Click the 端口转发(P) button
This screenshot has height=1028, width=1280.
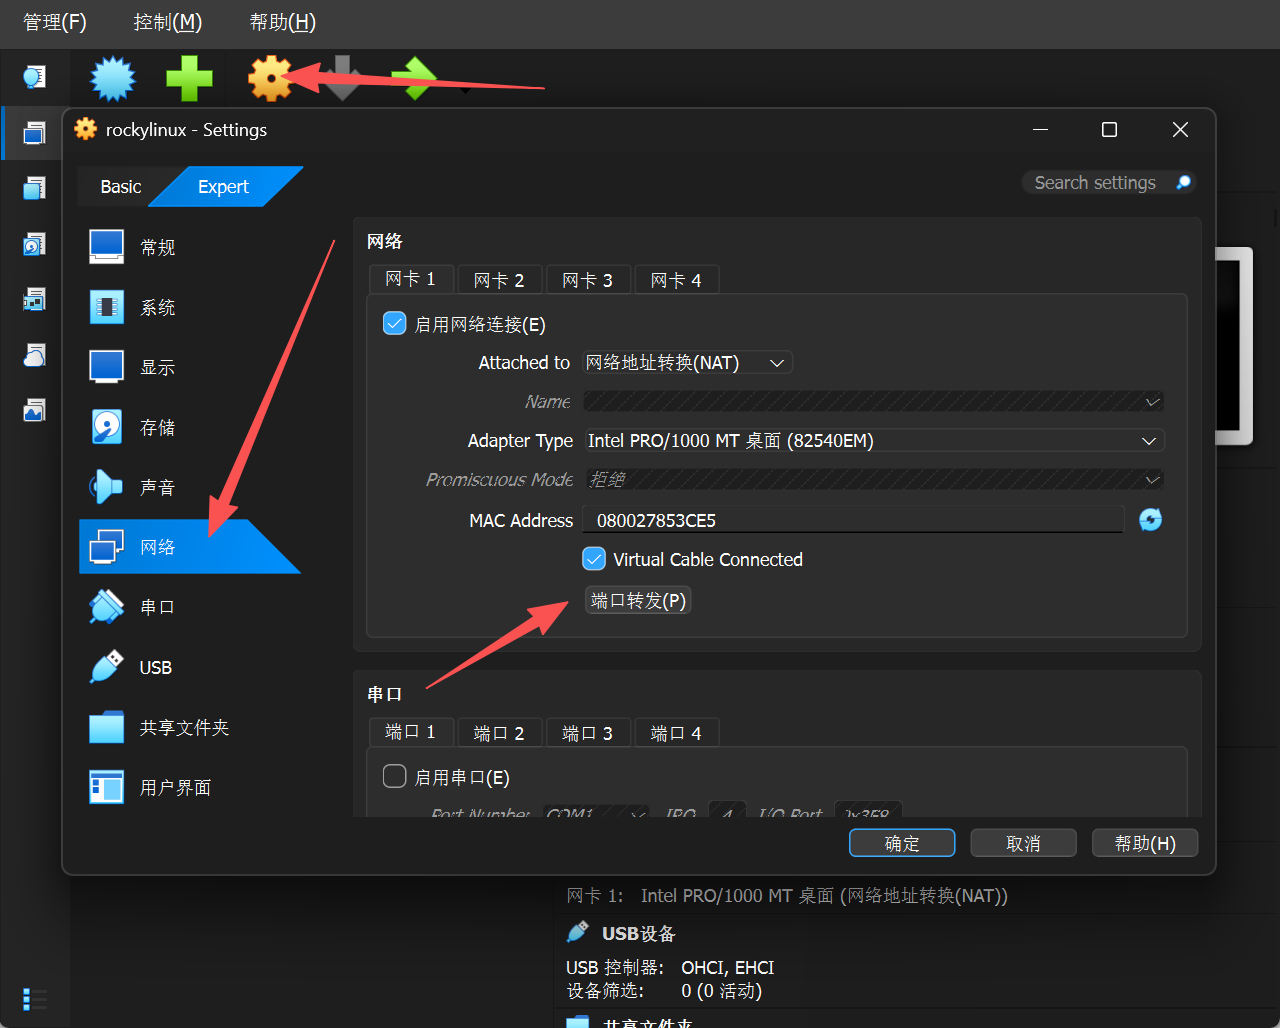tap(638, 600)
